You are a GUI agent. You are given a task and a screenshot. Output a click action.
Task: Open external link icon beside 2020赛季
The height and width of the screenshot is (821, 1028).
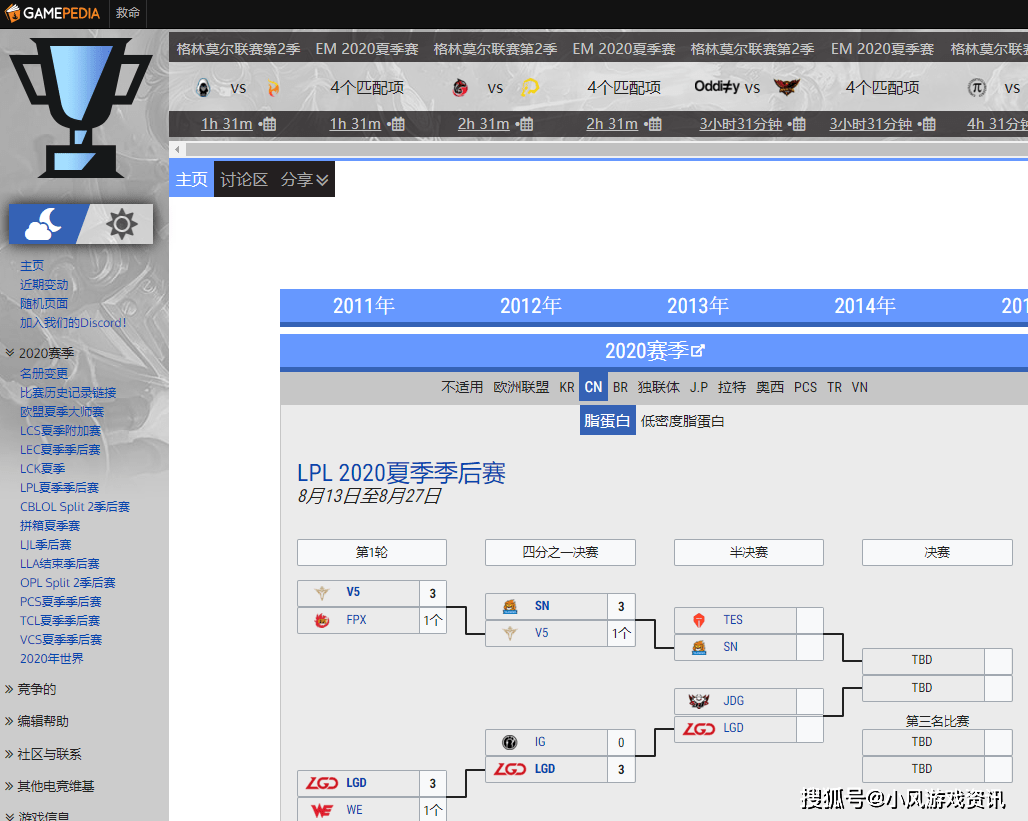(x=699, y=351)
